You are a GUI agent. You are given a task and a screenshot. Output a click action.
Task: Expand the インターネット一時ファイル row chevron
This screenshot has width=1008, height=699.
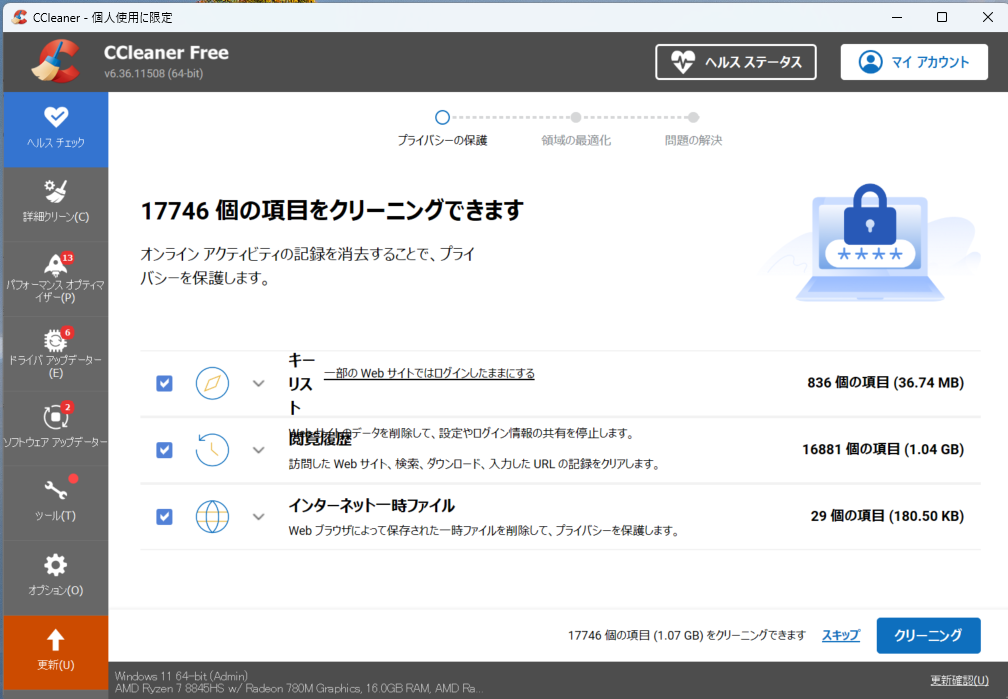(258, 517)
